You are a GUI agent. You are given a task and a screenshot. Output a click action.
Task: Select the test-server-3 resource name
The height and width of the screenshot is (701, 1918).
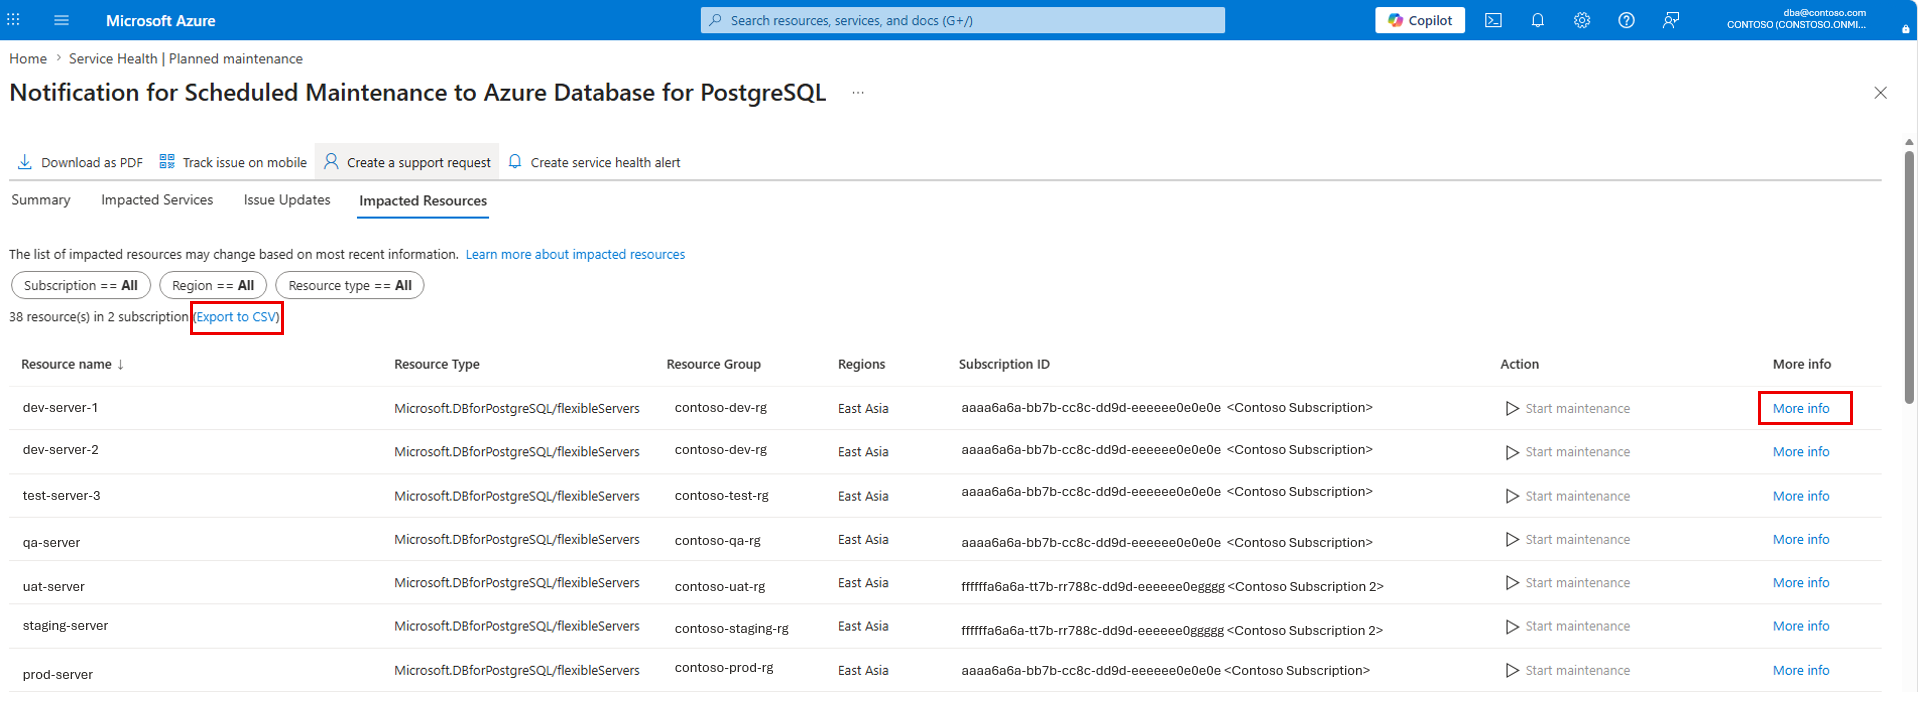tap(61, 496)
